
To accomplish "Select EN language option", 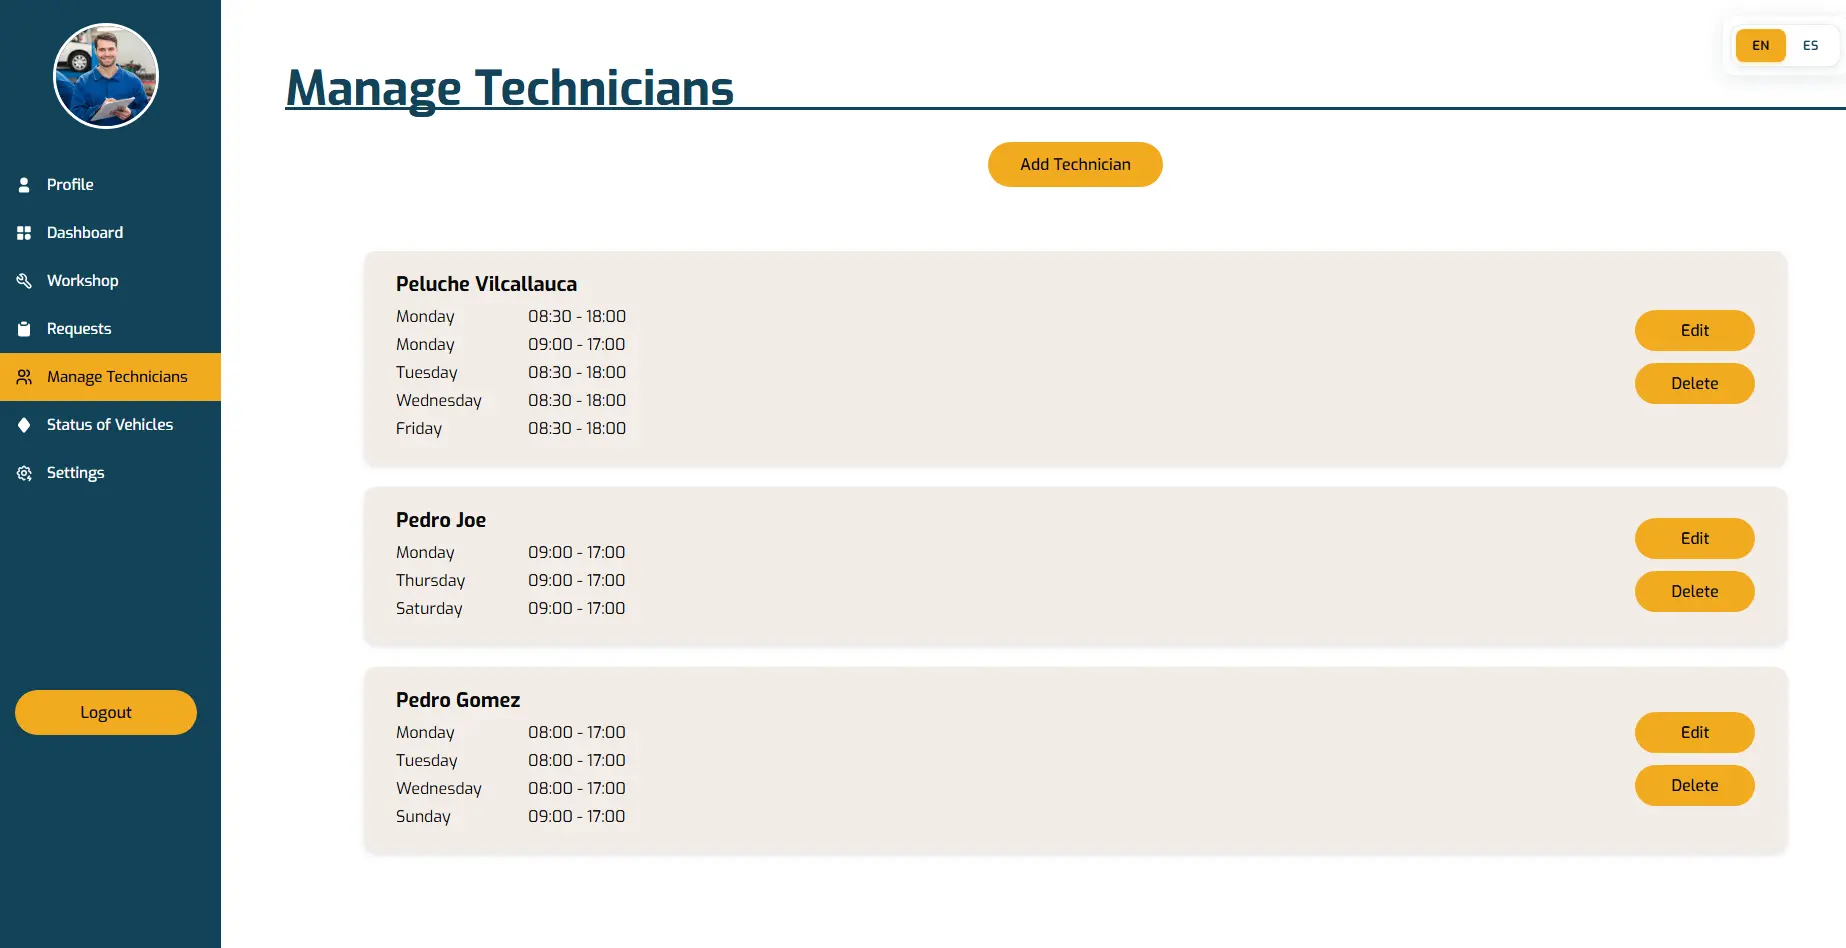I will pos(1760,46).
